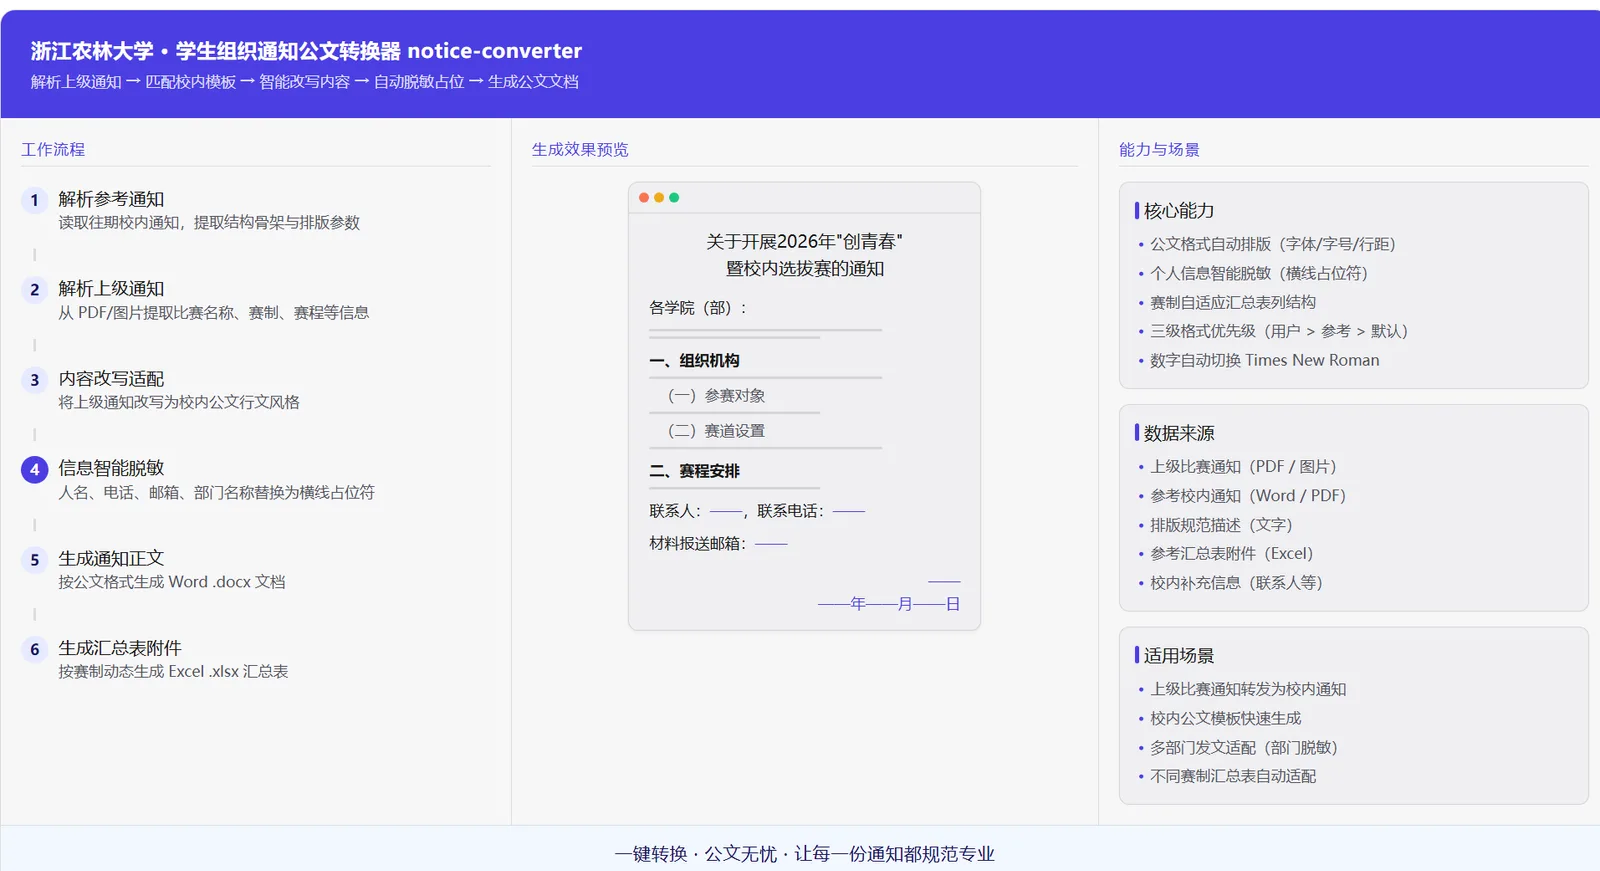Click 不同赛制汇总表自动适配 item

(1232, 776)
